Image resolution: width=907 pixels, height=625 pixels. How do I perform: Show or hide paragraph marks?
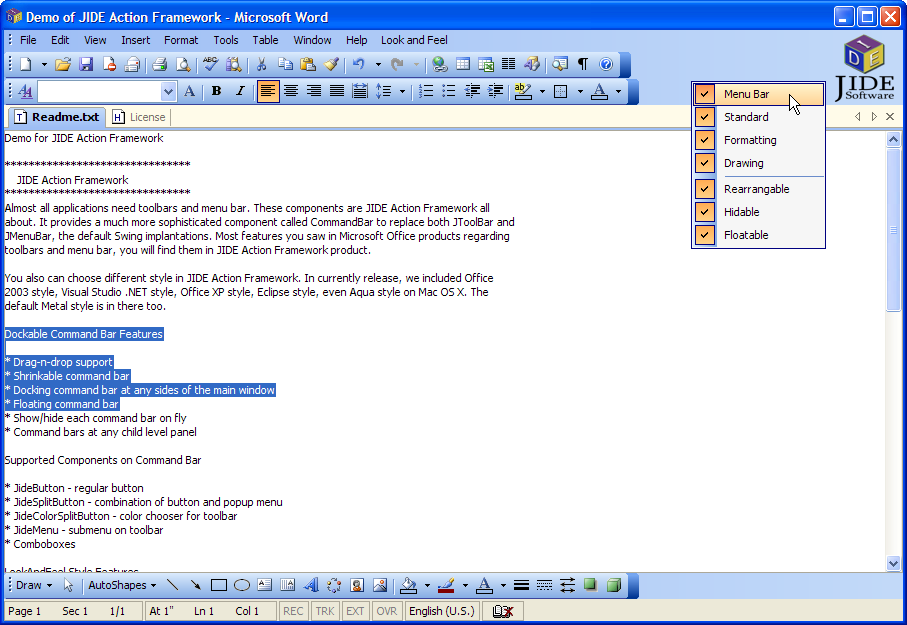tap(583, 64)
